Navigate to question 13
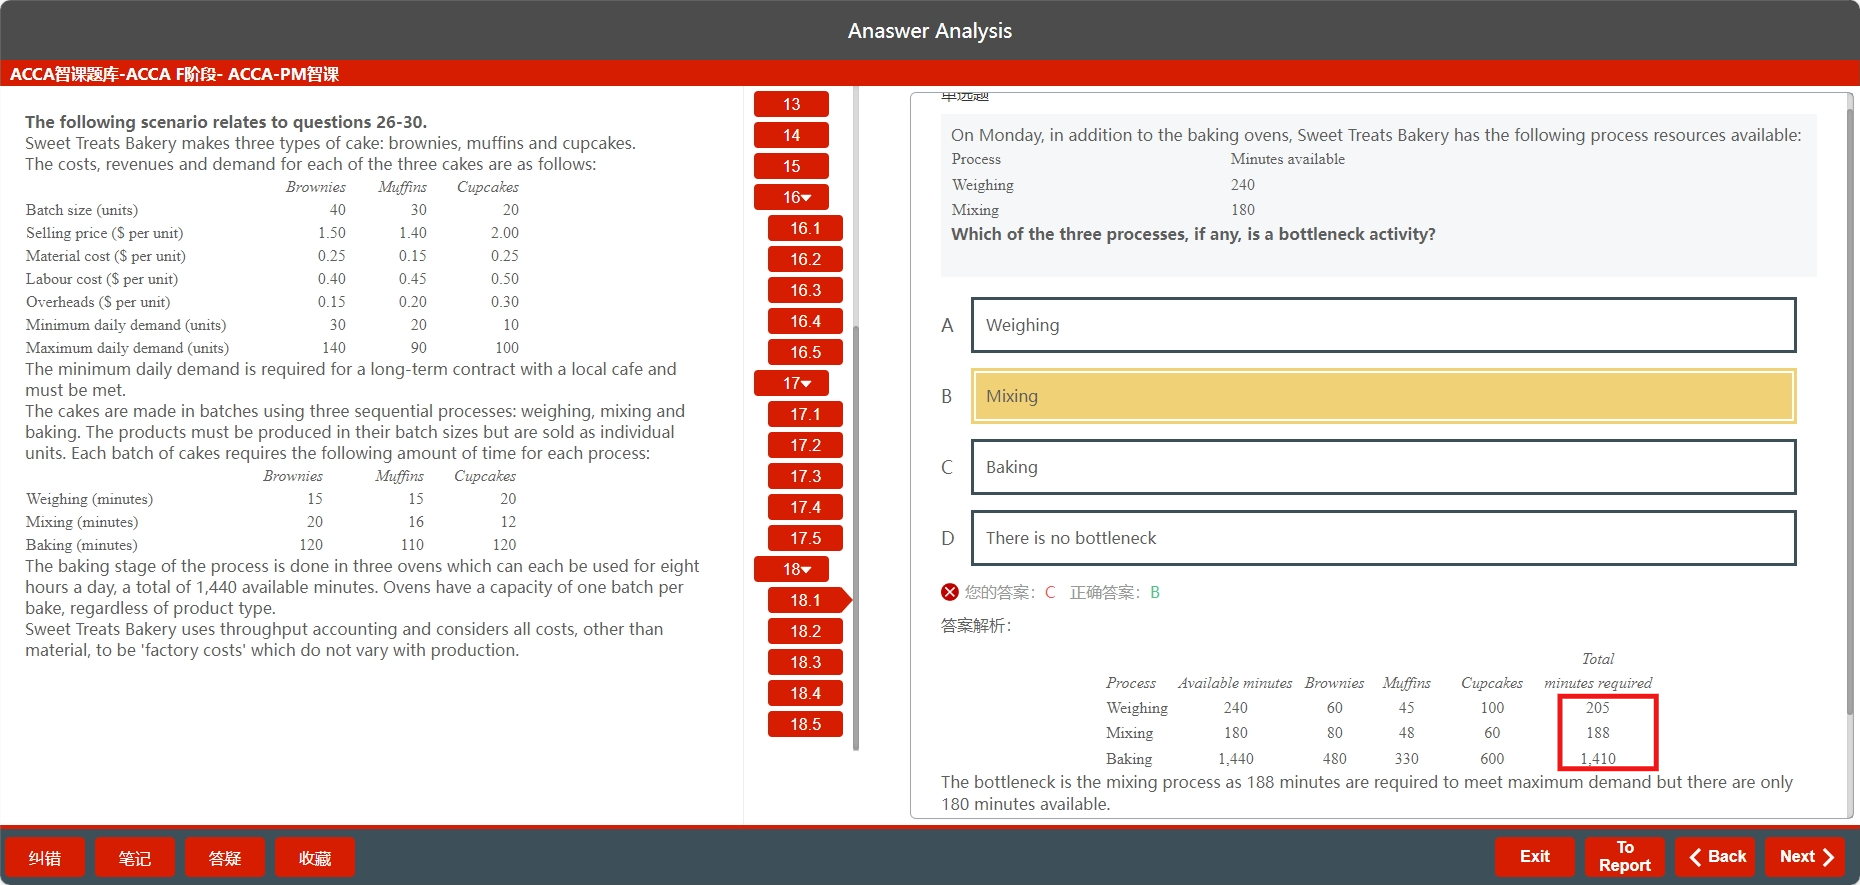Screen dimensions: 1860x885 [791, 104]
